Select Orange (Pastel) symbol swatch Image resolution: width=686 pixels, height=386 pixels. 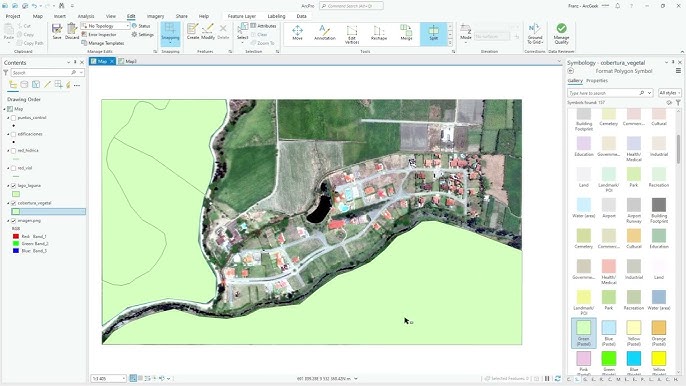click(658, 333)
